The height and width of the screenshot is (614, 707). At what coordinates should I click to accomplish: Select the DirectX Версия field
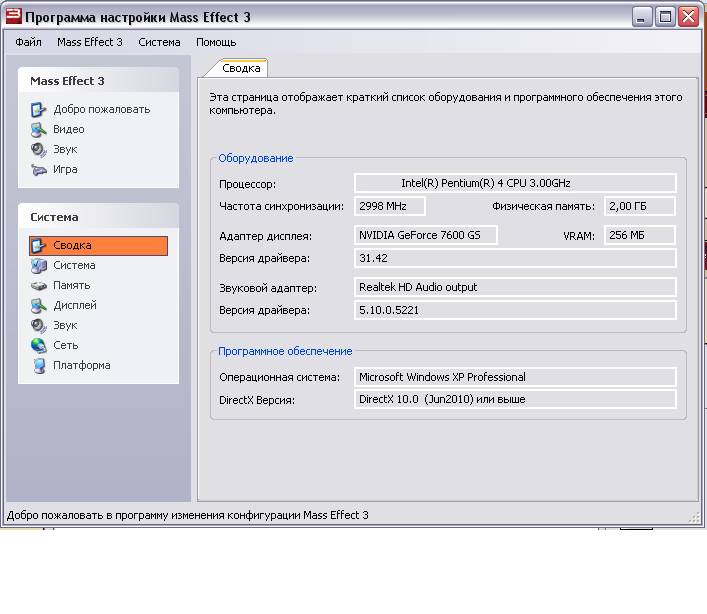tap(515, 399)
